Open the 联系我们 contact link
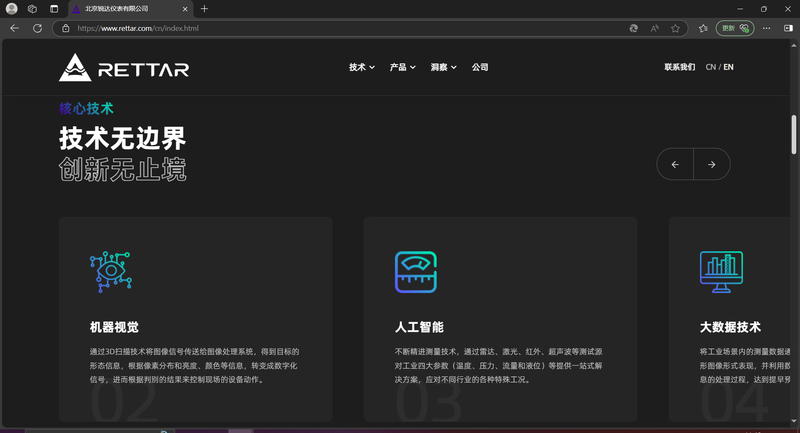 tap(680, 67)
